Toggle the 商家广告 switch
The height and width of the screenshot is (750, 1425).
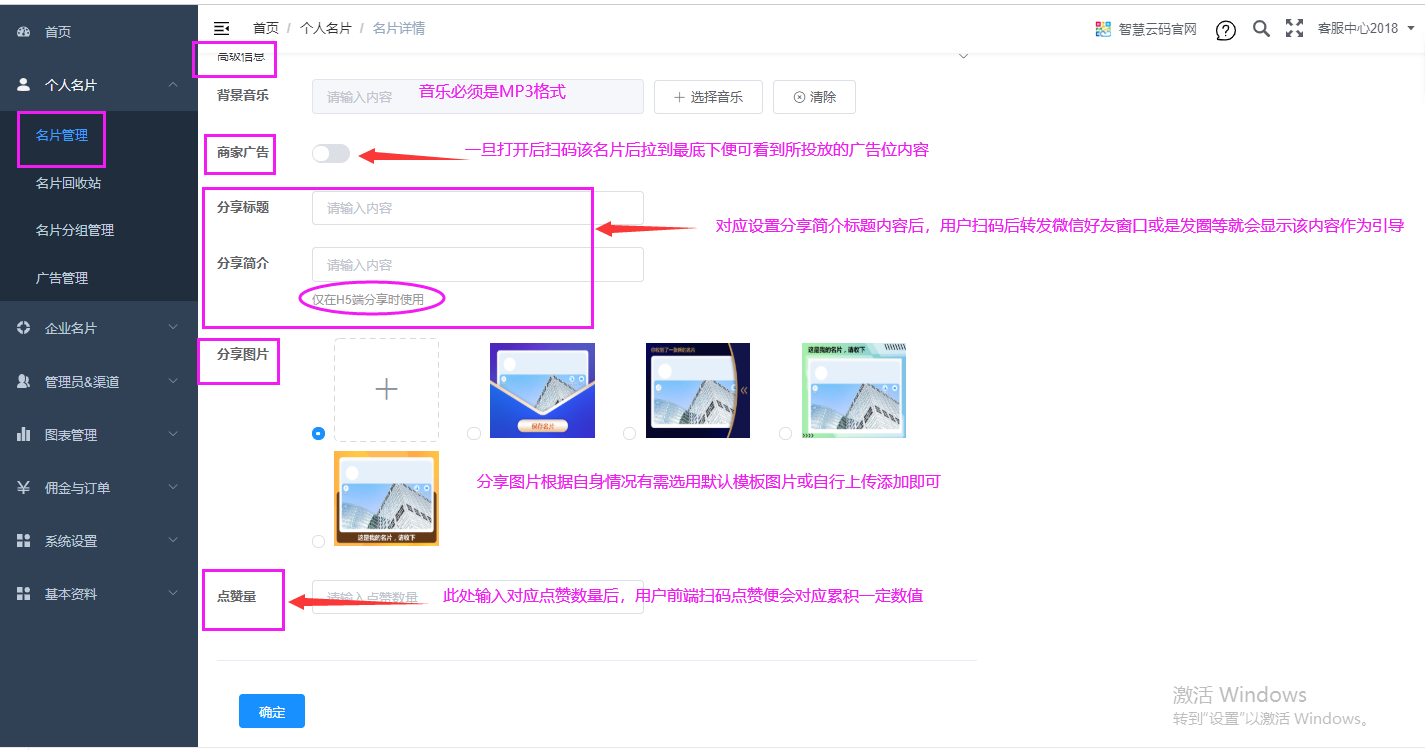331,153
